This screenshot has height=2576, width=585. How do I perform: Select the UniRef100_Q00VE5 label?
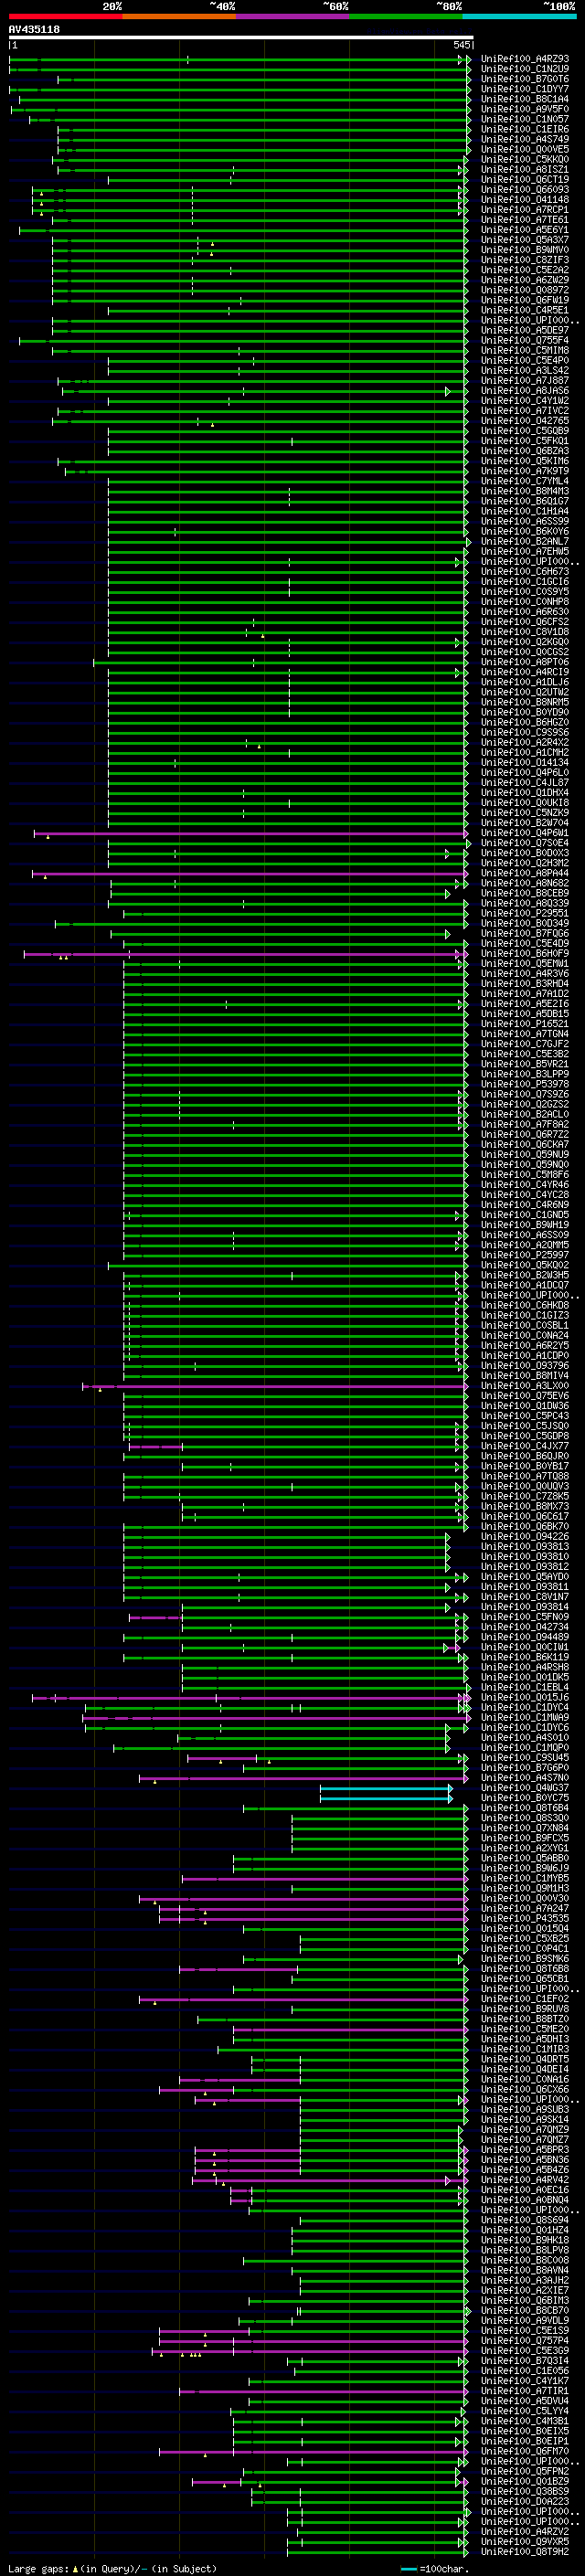coord(525,149)
